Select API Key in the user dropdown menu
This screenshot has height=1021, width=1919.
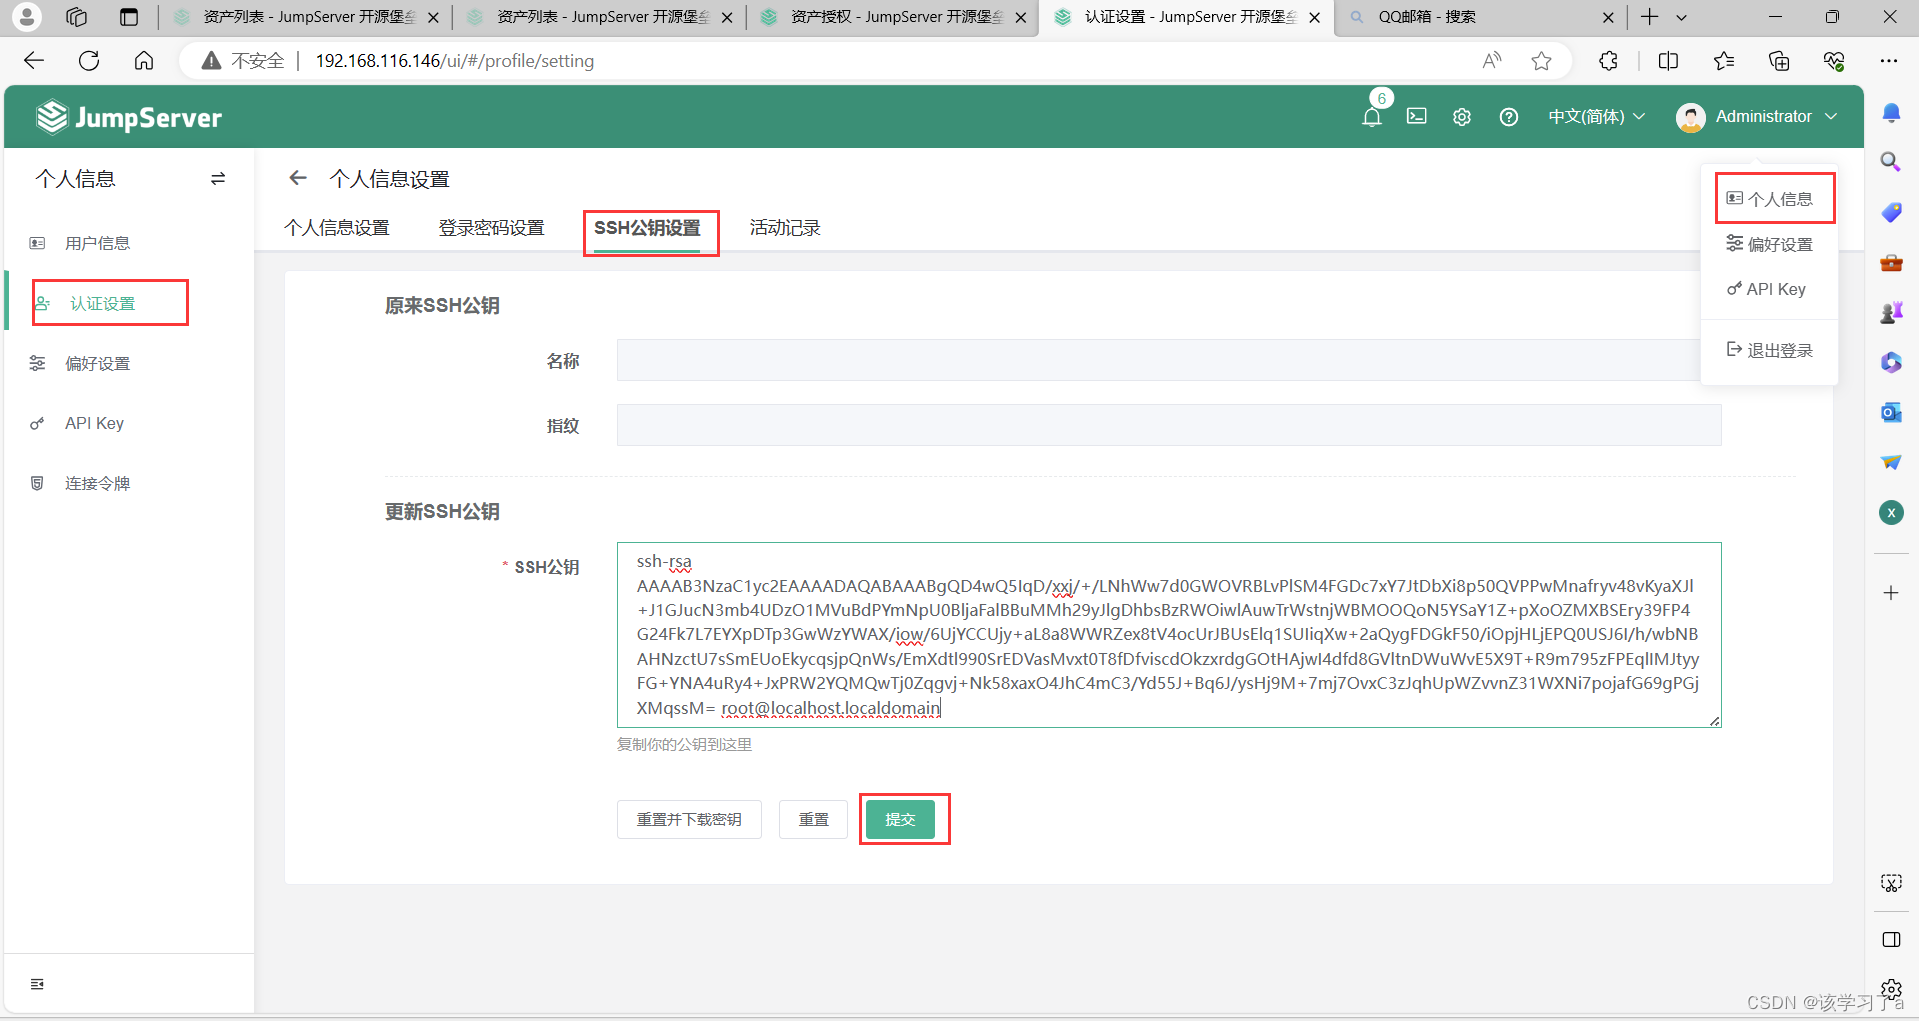(x=1766, y=289)
